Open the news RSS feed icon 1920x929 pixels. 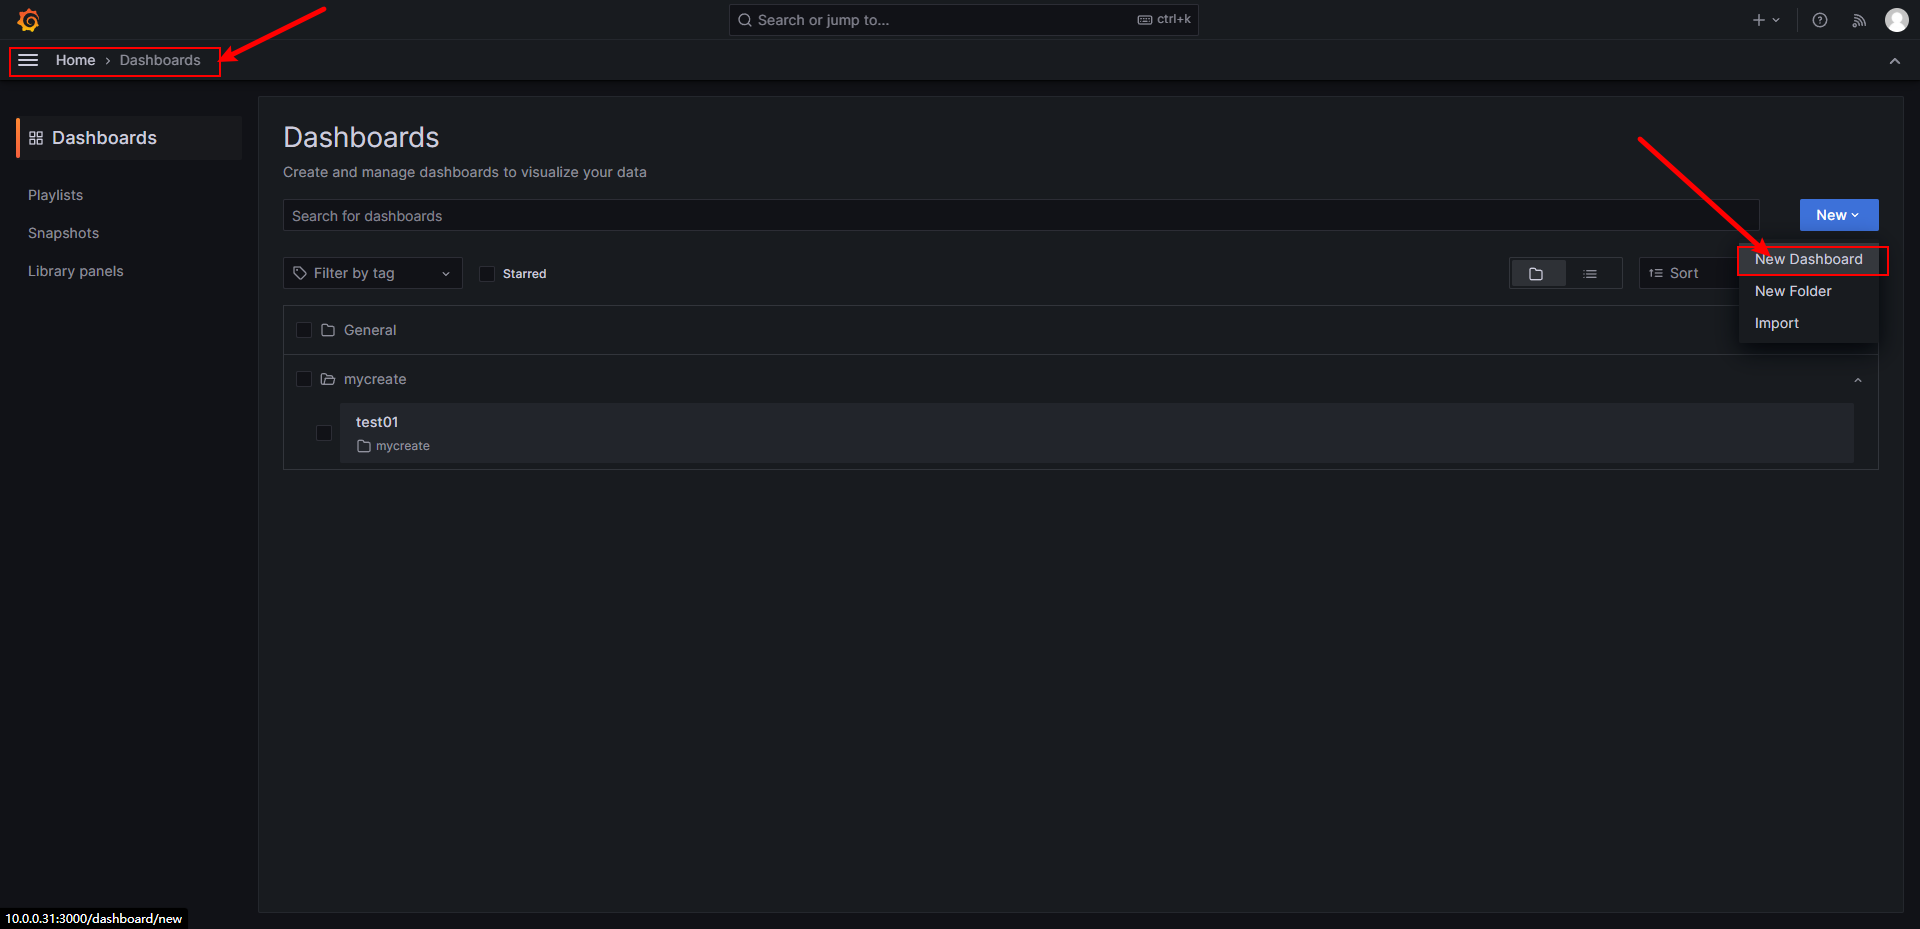(x=1859, y=20)
